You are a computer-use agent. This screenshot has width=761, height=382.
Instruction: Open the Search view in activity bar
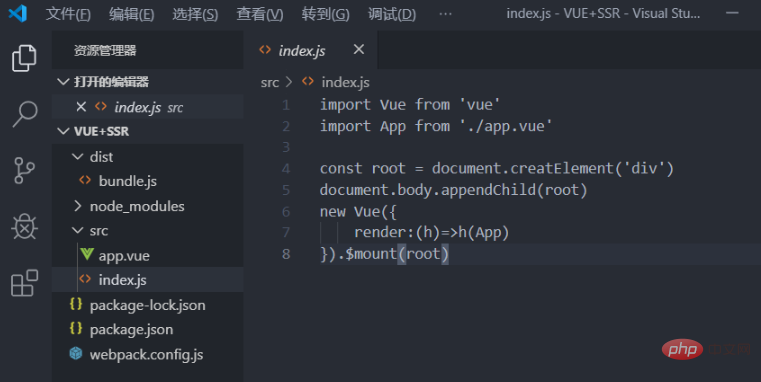24,115
